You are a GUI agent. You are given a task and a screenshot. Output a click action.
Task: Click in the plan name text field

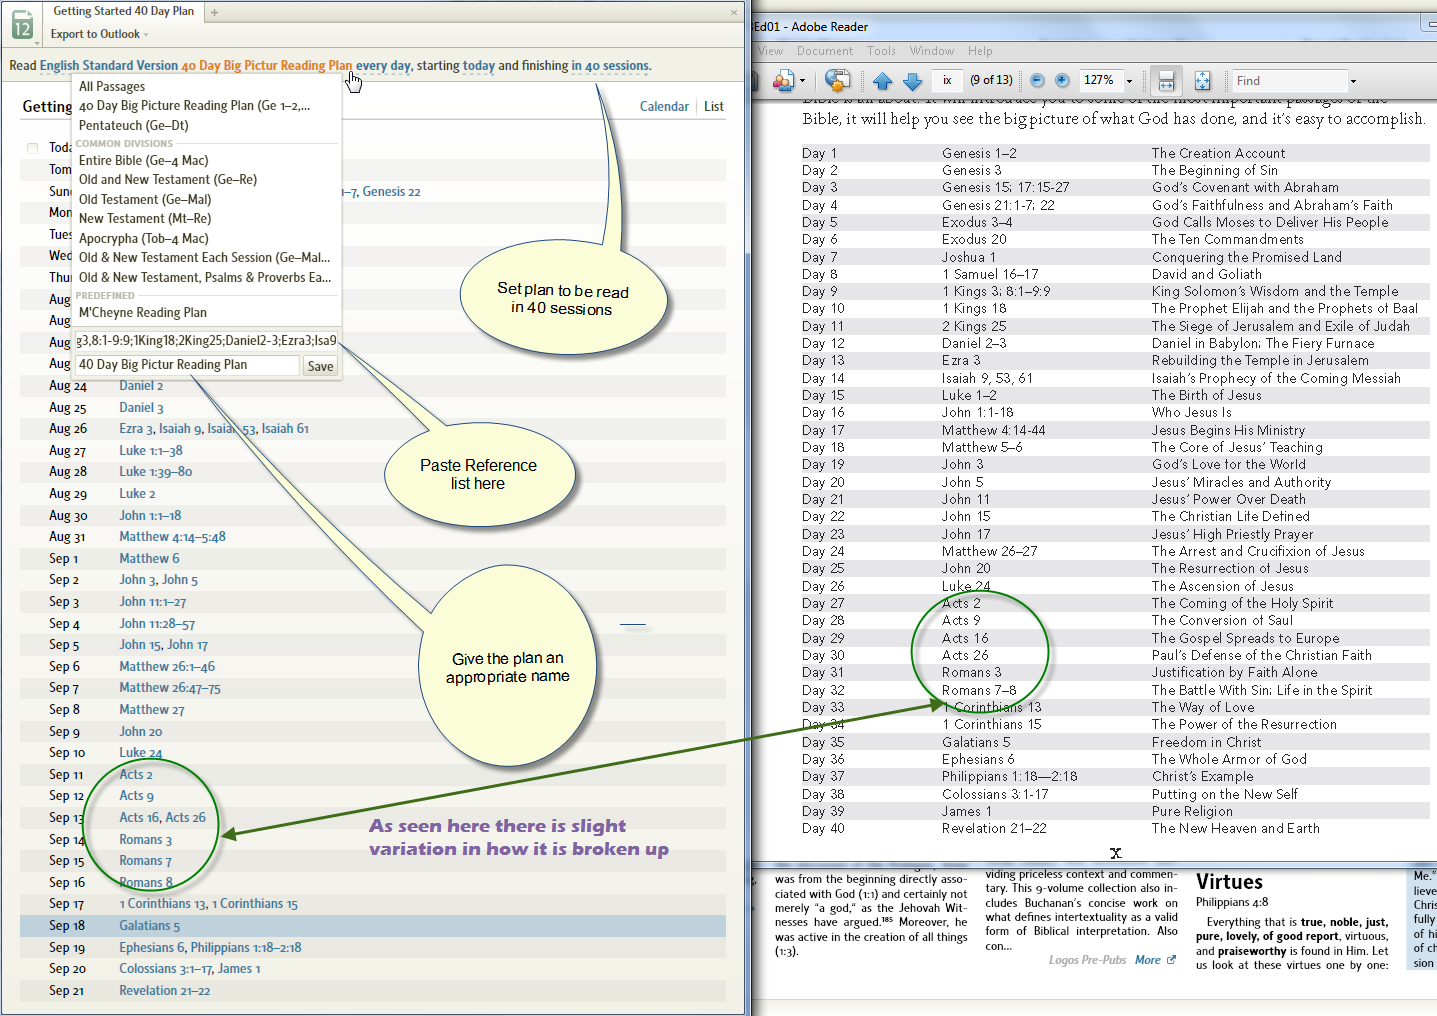click(187, 365)
